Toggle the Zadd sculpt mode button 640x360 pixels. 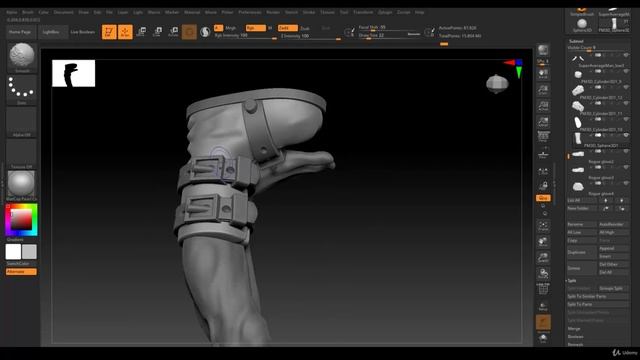[x=287, y=28]
